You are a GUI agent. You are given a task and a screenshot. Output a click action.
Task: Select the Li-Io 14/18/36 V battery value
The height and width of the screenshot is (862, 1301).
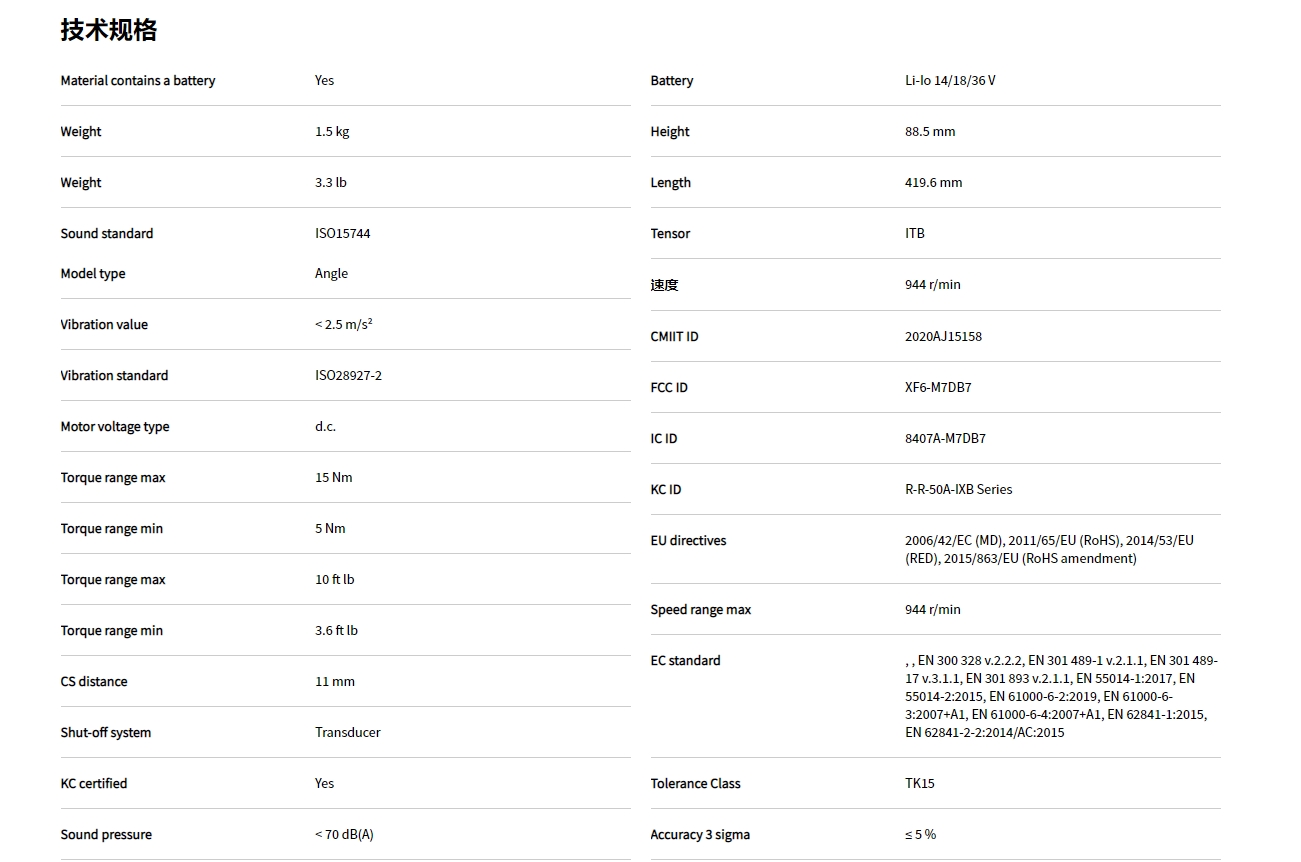[x=950, y=81]
